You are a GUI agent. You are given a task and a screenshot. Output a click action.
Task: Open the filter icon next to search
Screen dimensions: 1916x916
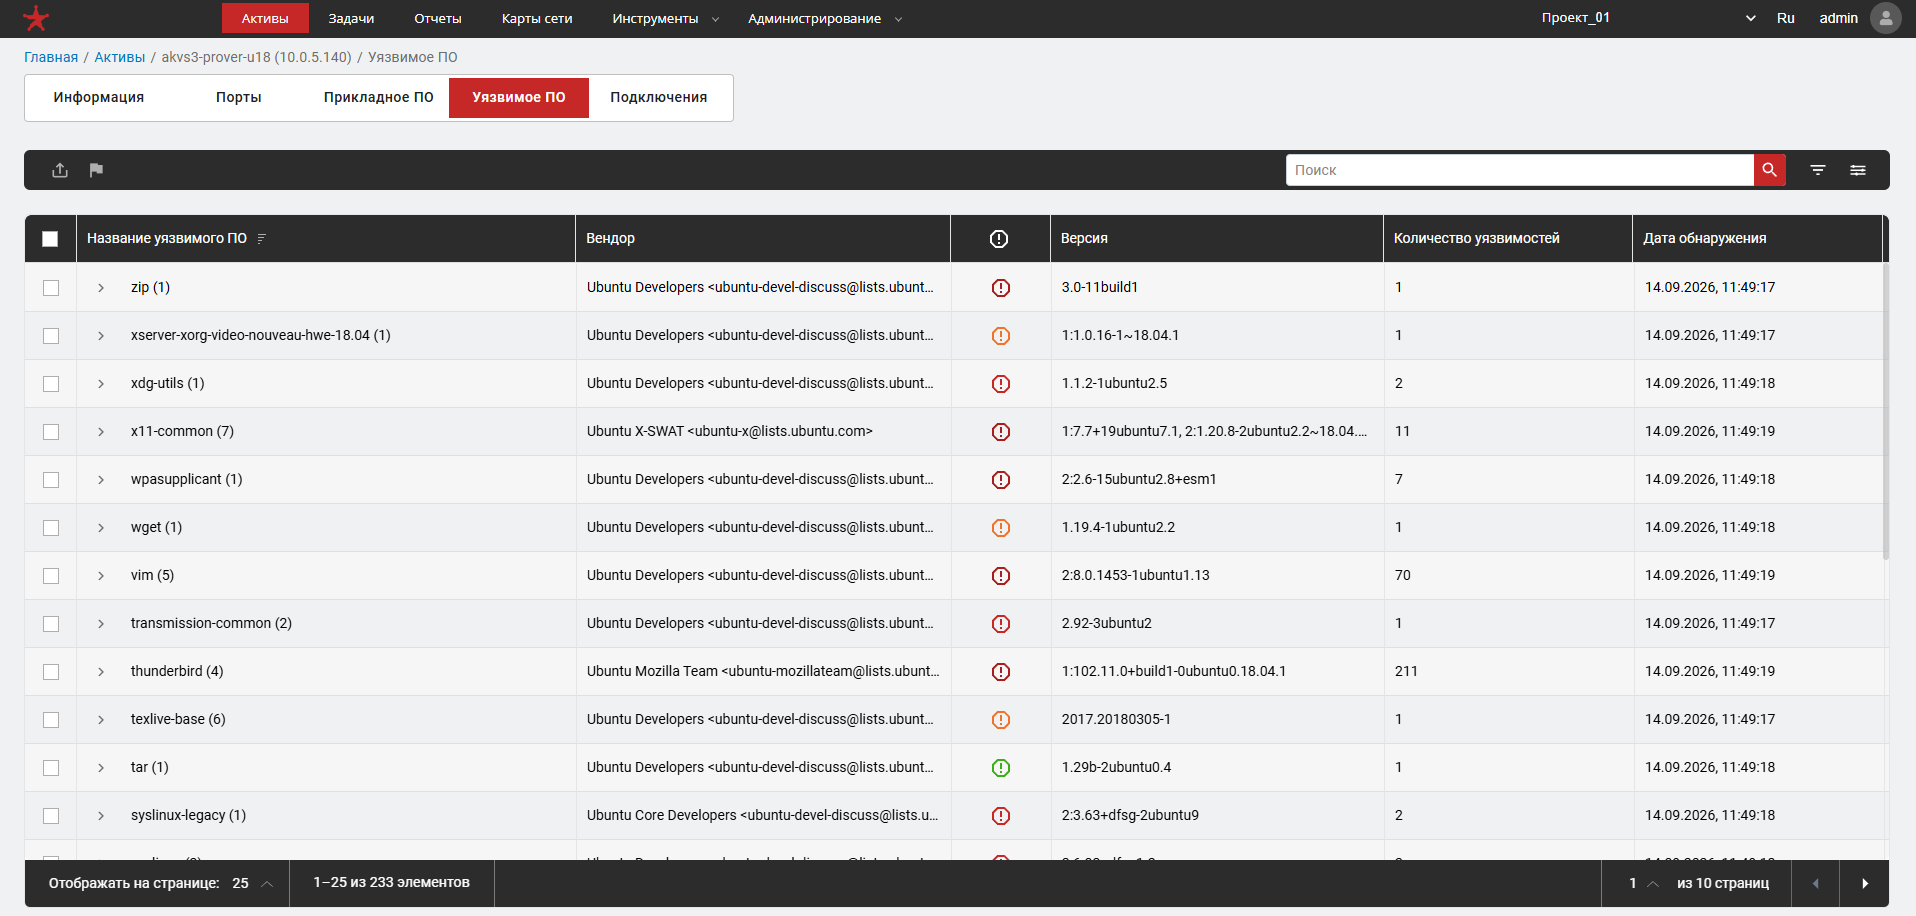tap(1818, 170)
